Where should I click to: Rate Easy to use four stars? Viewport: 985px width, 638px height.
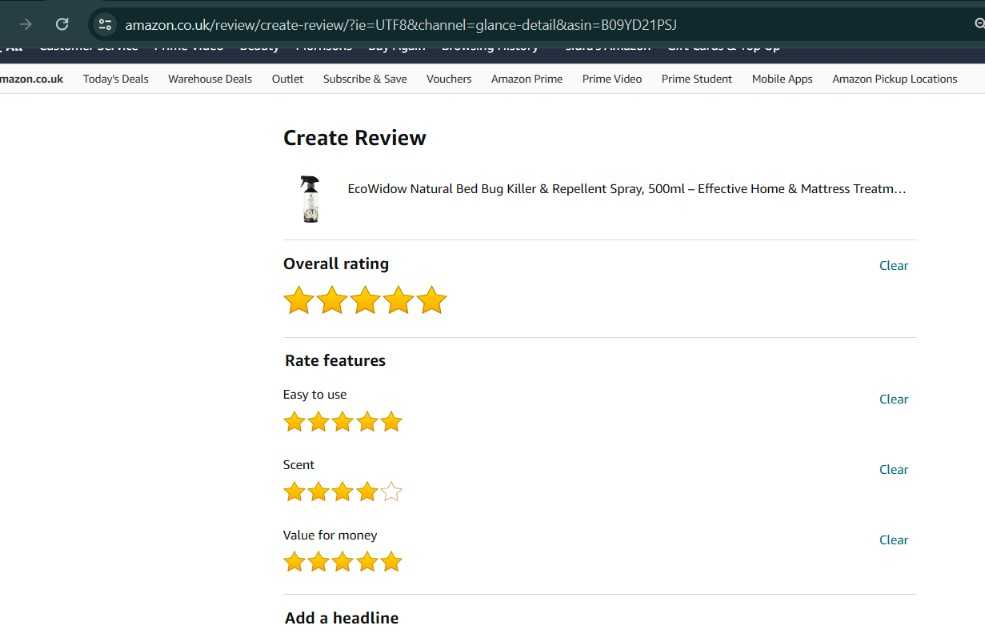click(367, 421)
